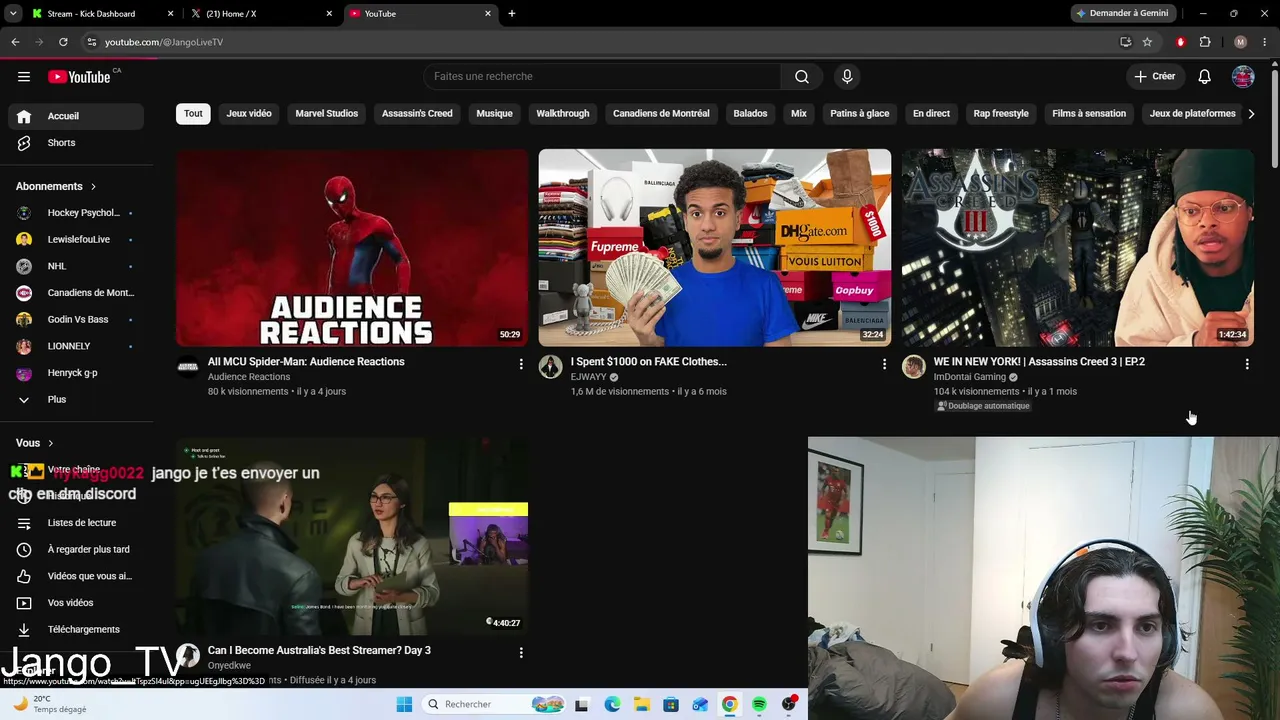View site information in address bar

(x=91, y=42)
